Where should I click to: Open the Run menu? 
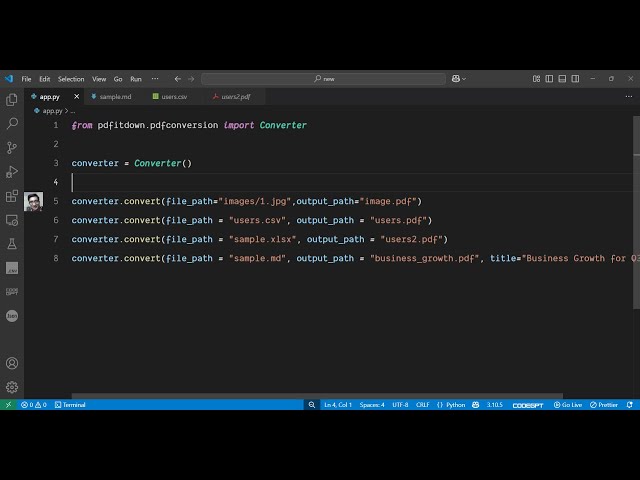coord(136,79)
